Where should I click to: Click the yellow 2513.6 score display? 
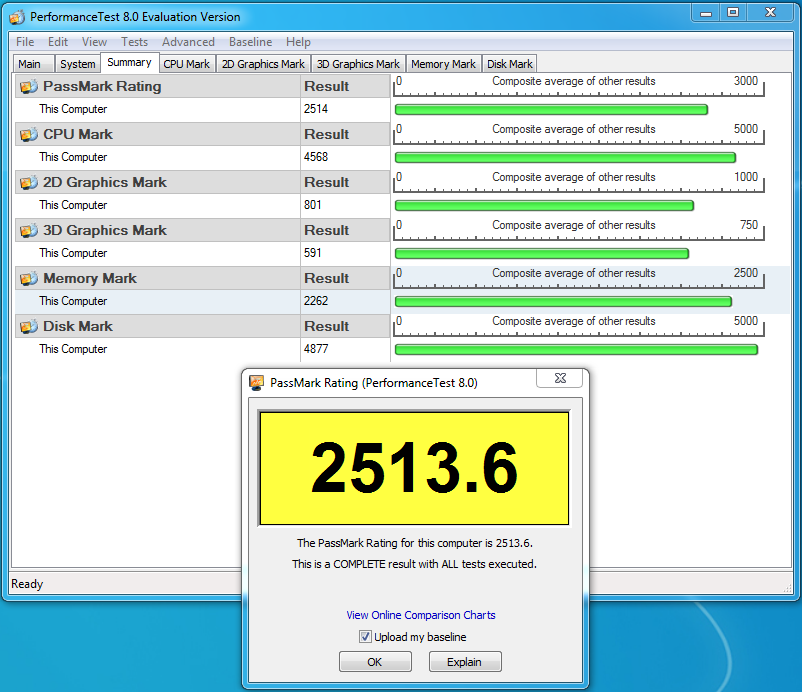[414, 468]
